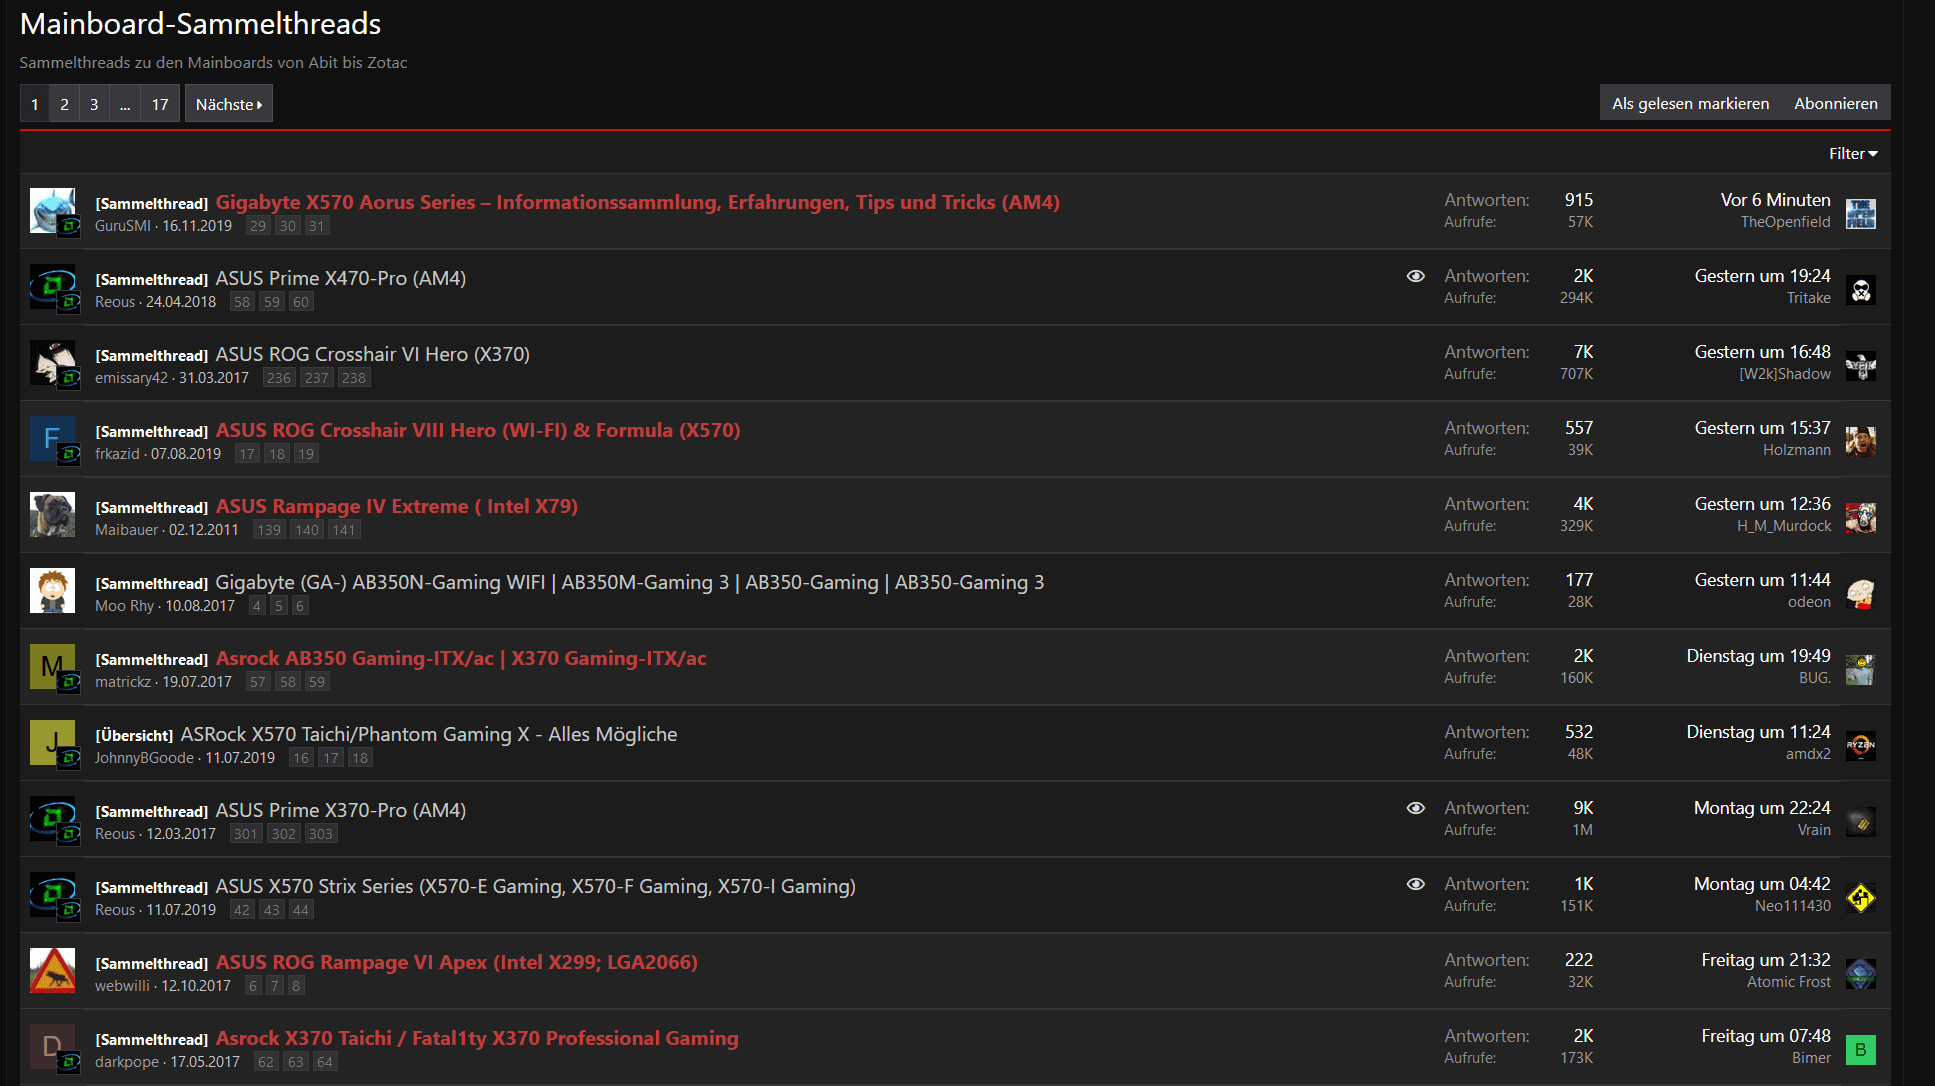Viewport: 1935px width, 1086px height.
Task: Click Neo111430's yellow diamond avatar
Action: pos(1860,898)
